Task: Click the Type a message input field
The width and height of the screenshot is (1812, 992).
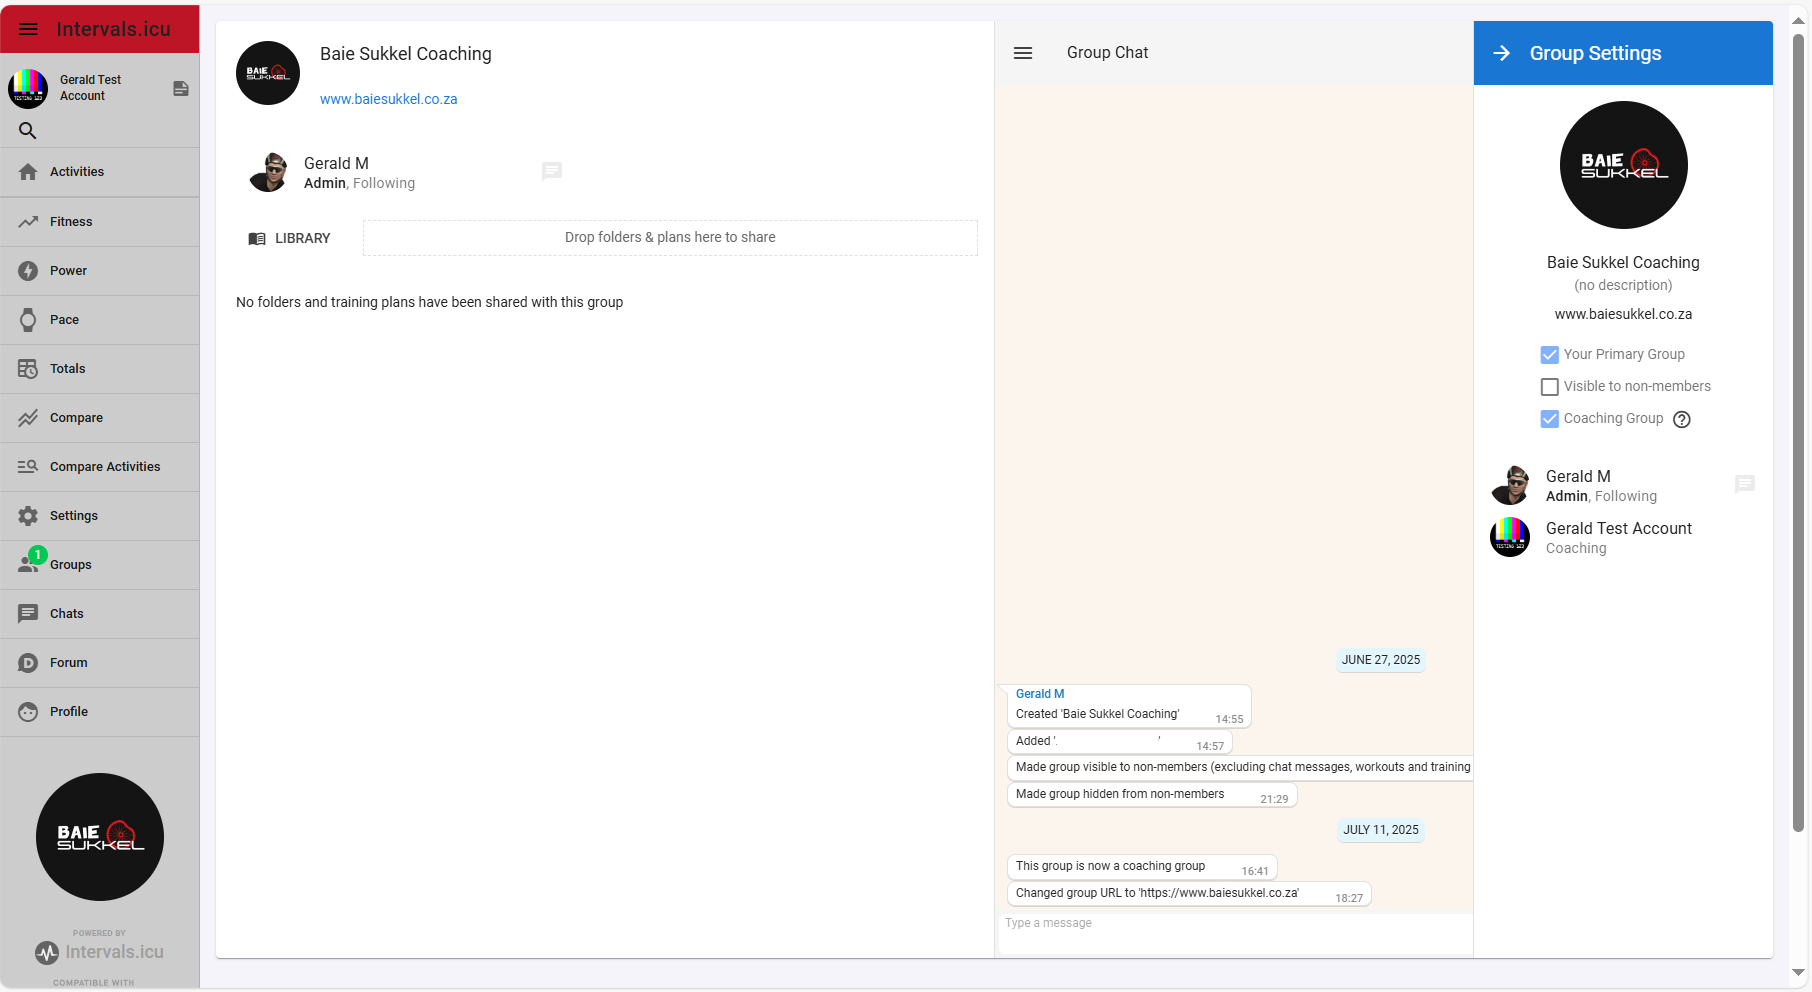Action: 1234,923
